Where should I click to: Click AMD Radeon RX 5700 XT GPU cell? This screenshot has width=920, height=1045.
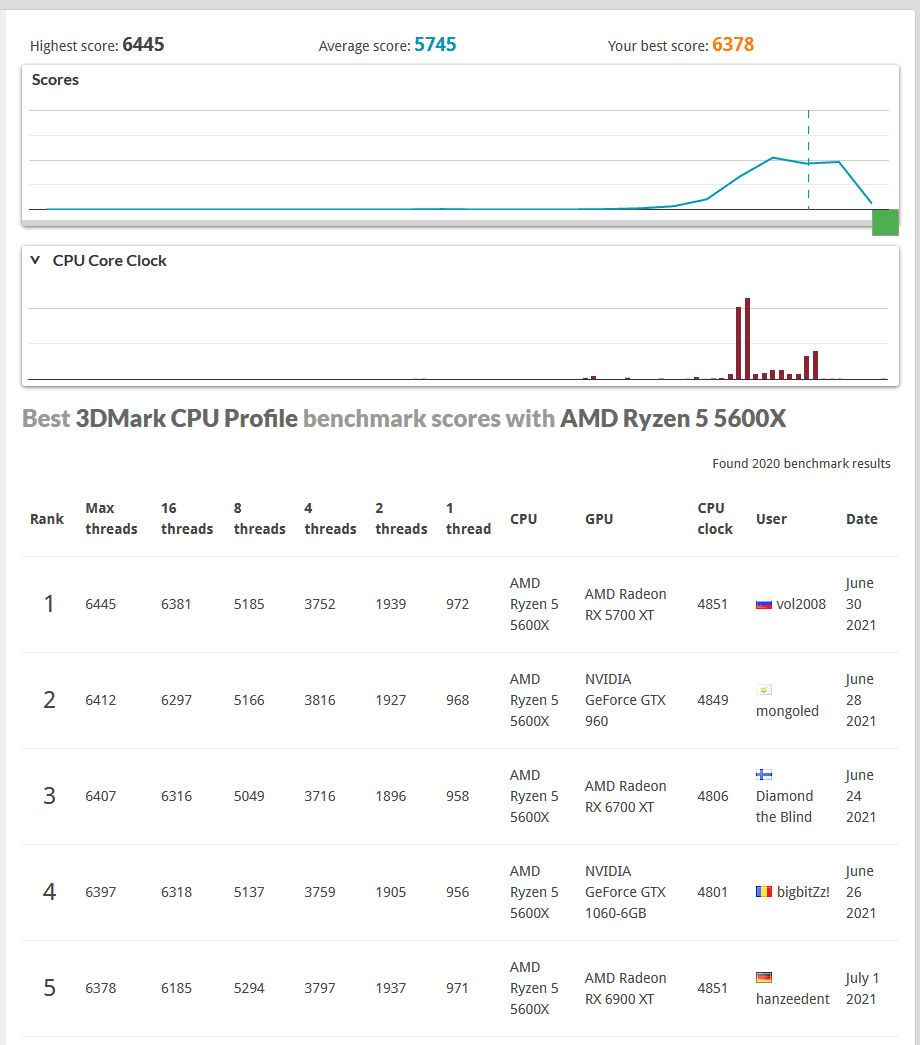point(625,604)
